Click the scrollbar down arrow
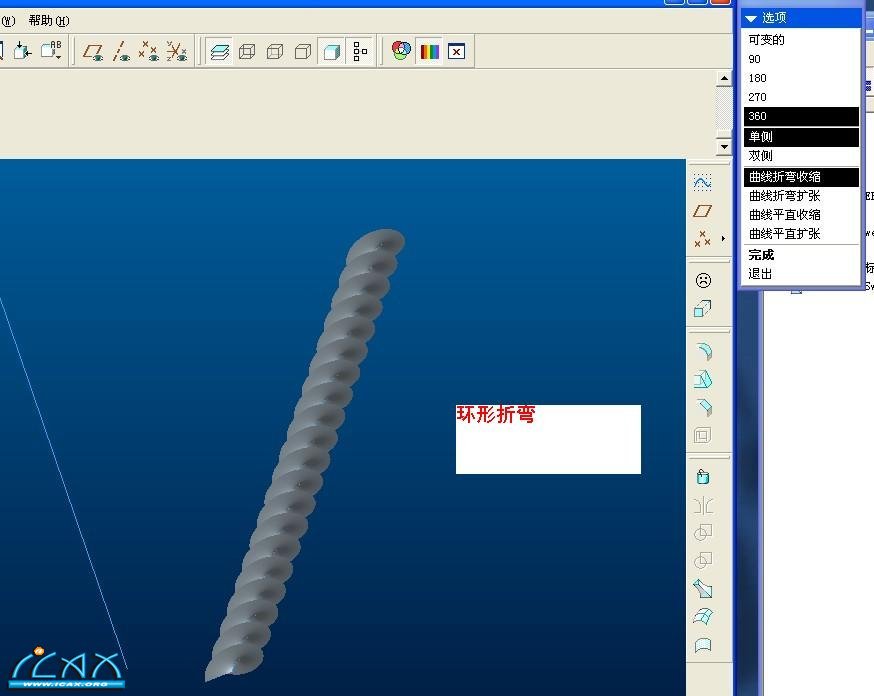The width and height of the screenshot is (874, 696). coord(724,147)
